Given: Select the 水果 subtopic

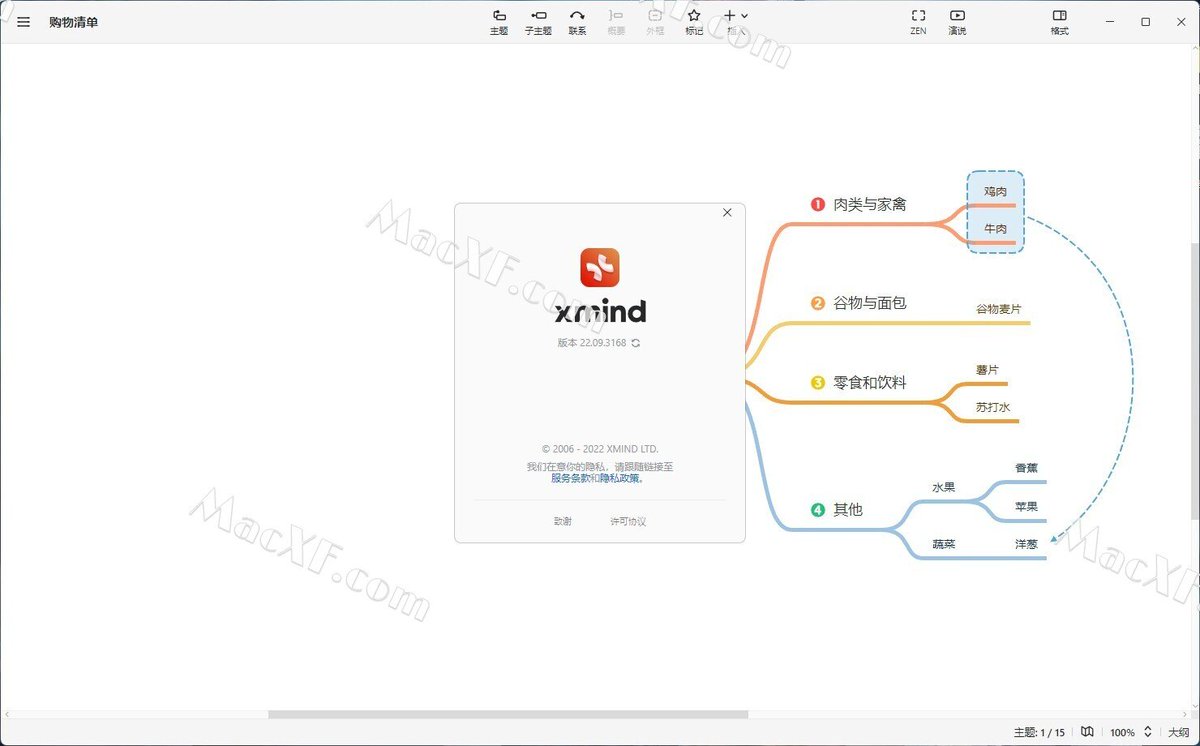Looking at the screenshot, I should [x=944, y=488].
